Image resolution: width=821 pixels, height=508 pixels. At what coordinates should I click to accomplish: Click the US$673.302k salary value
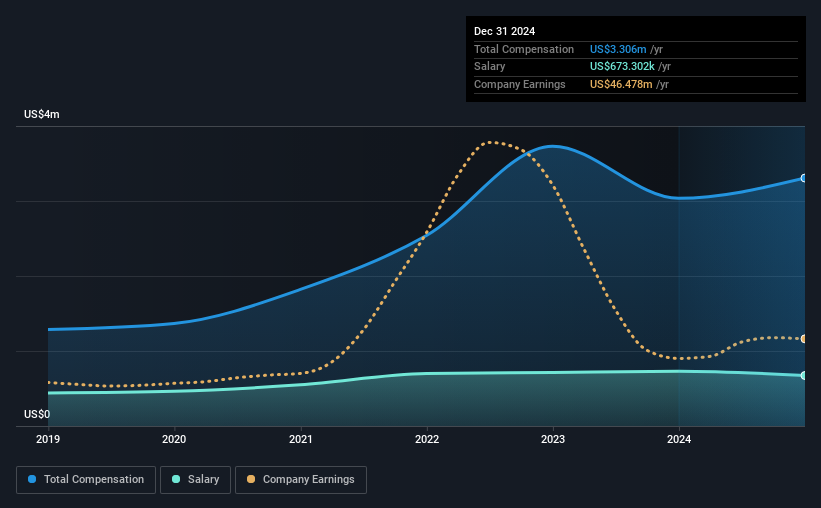[x=622, y=67]
